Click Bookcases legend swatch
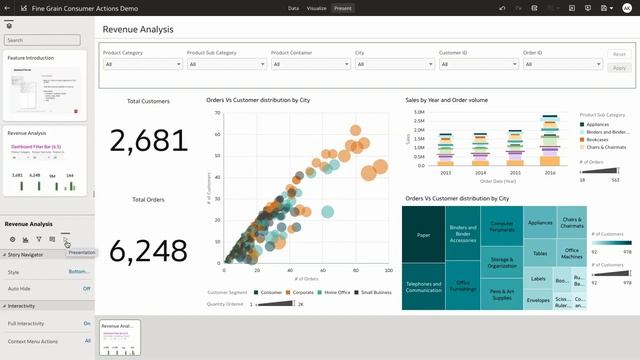The image size is (640, 360). pyautogui.click(x=582, y=140)
